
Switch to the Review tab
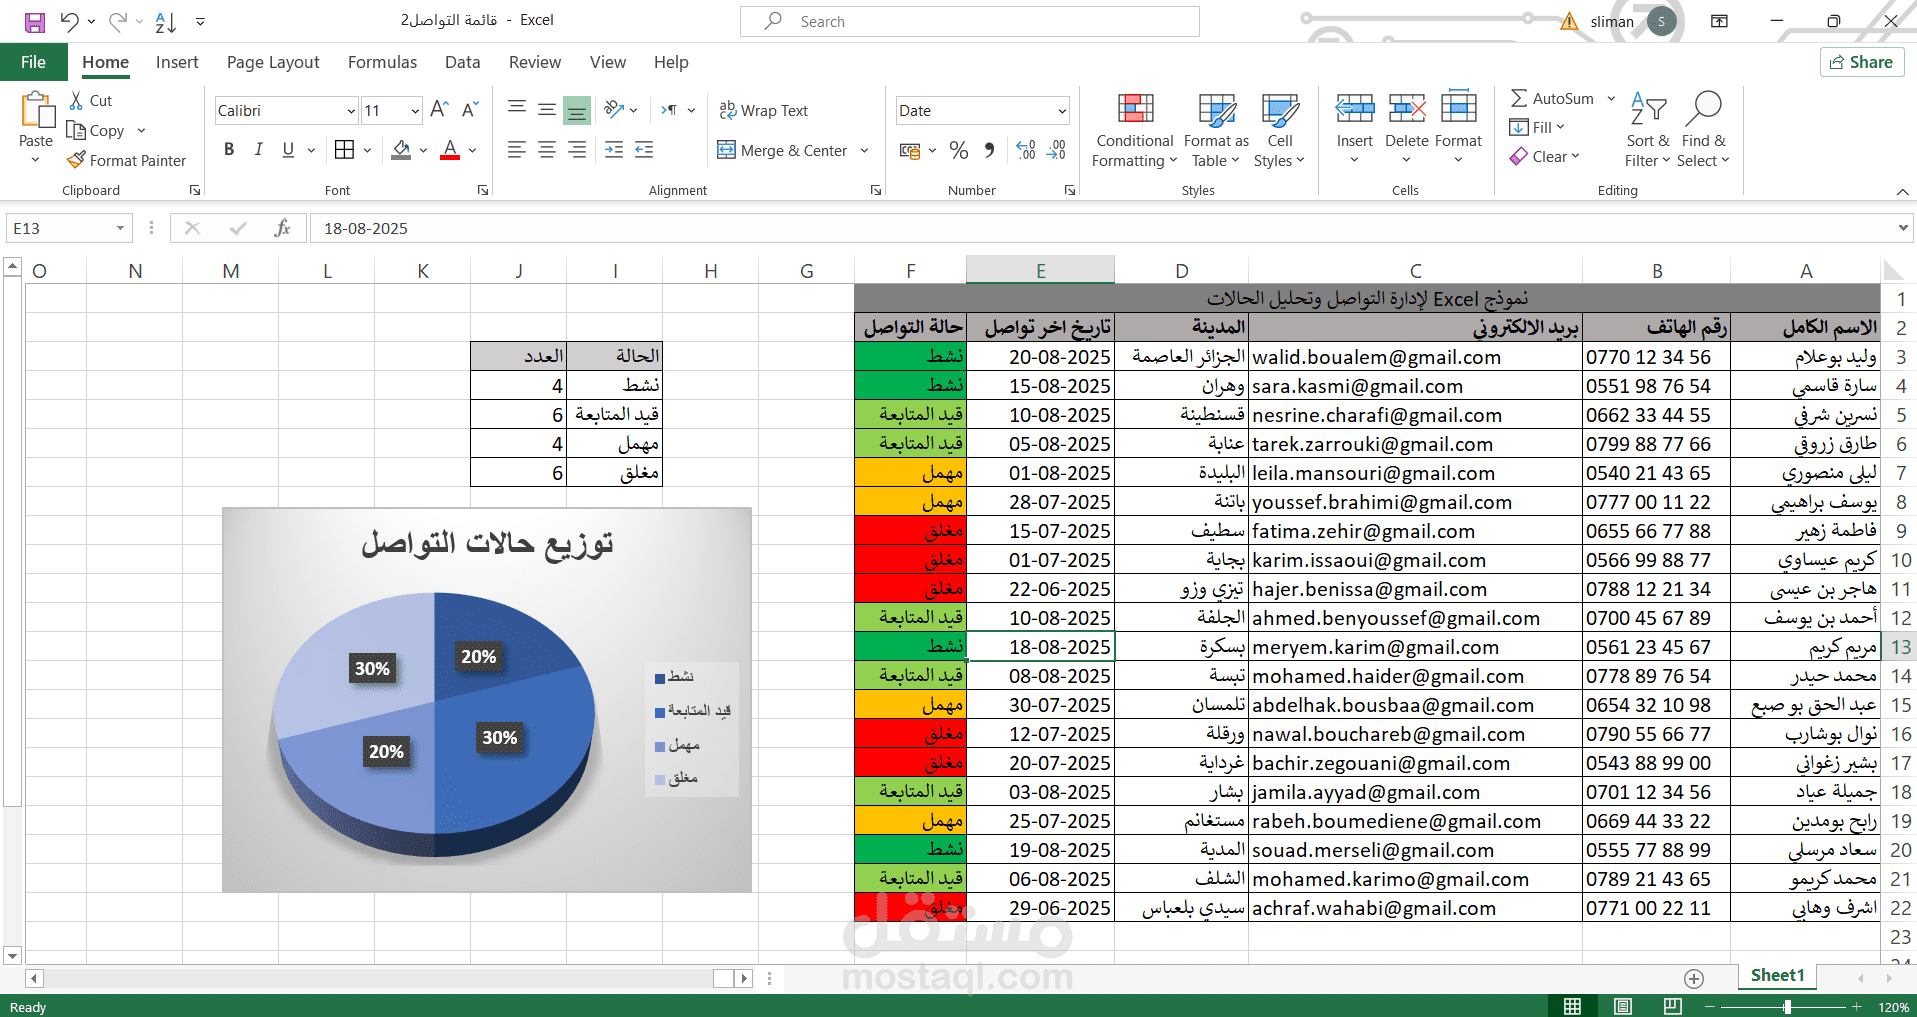pos(535,62)
